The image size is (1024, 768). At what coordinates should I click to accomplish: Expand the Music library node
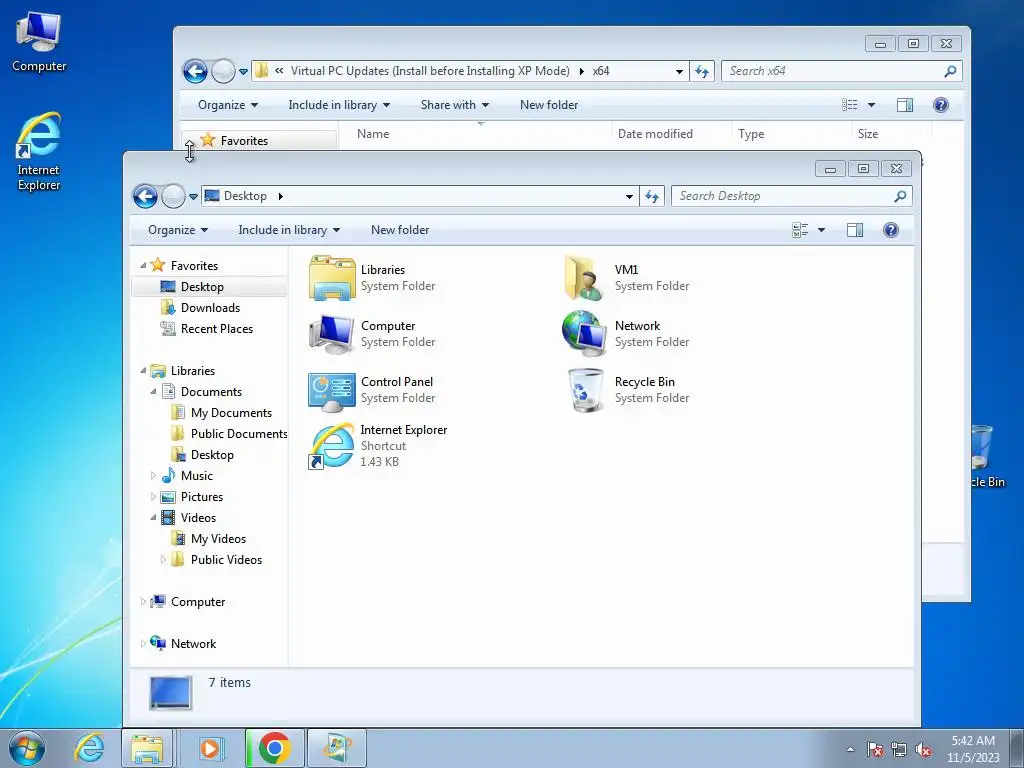153,475
